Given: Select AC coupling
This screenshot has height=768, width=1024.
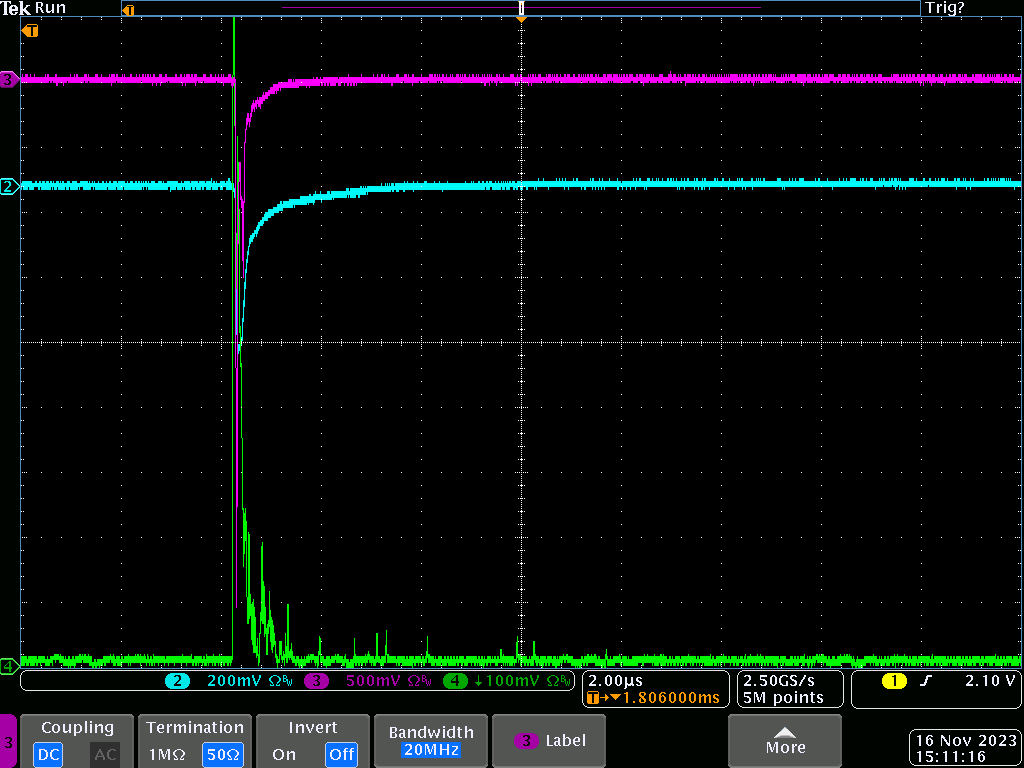Looking at the screenshot, I should 105,754.
